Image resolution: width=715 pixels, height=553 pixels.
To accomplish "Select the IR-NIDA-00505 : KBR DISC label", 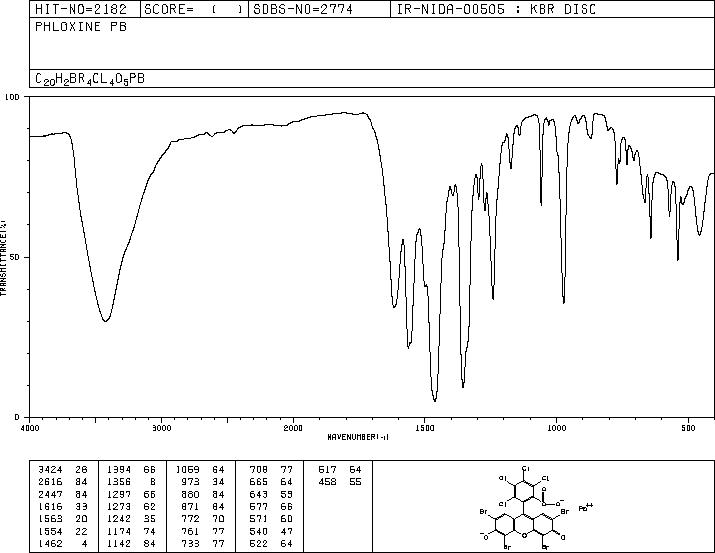I will point(496,9).
